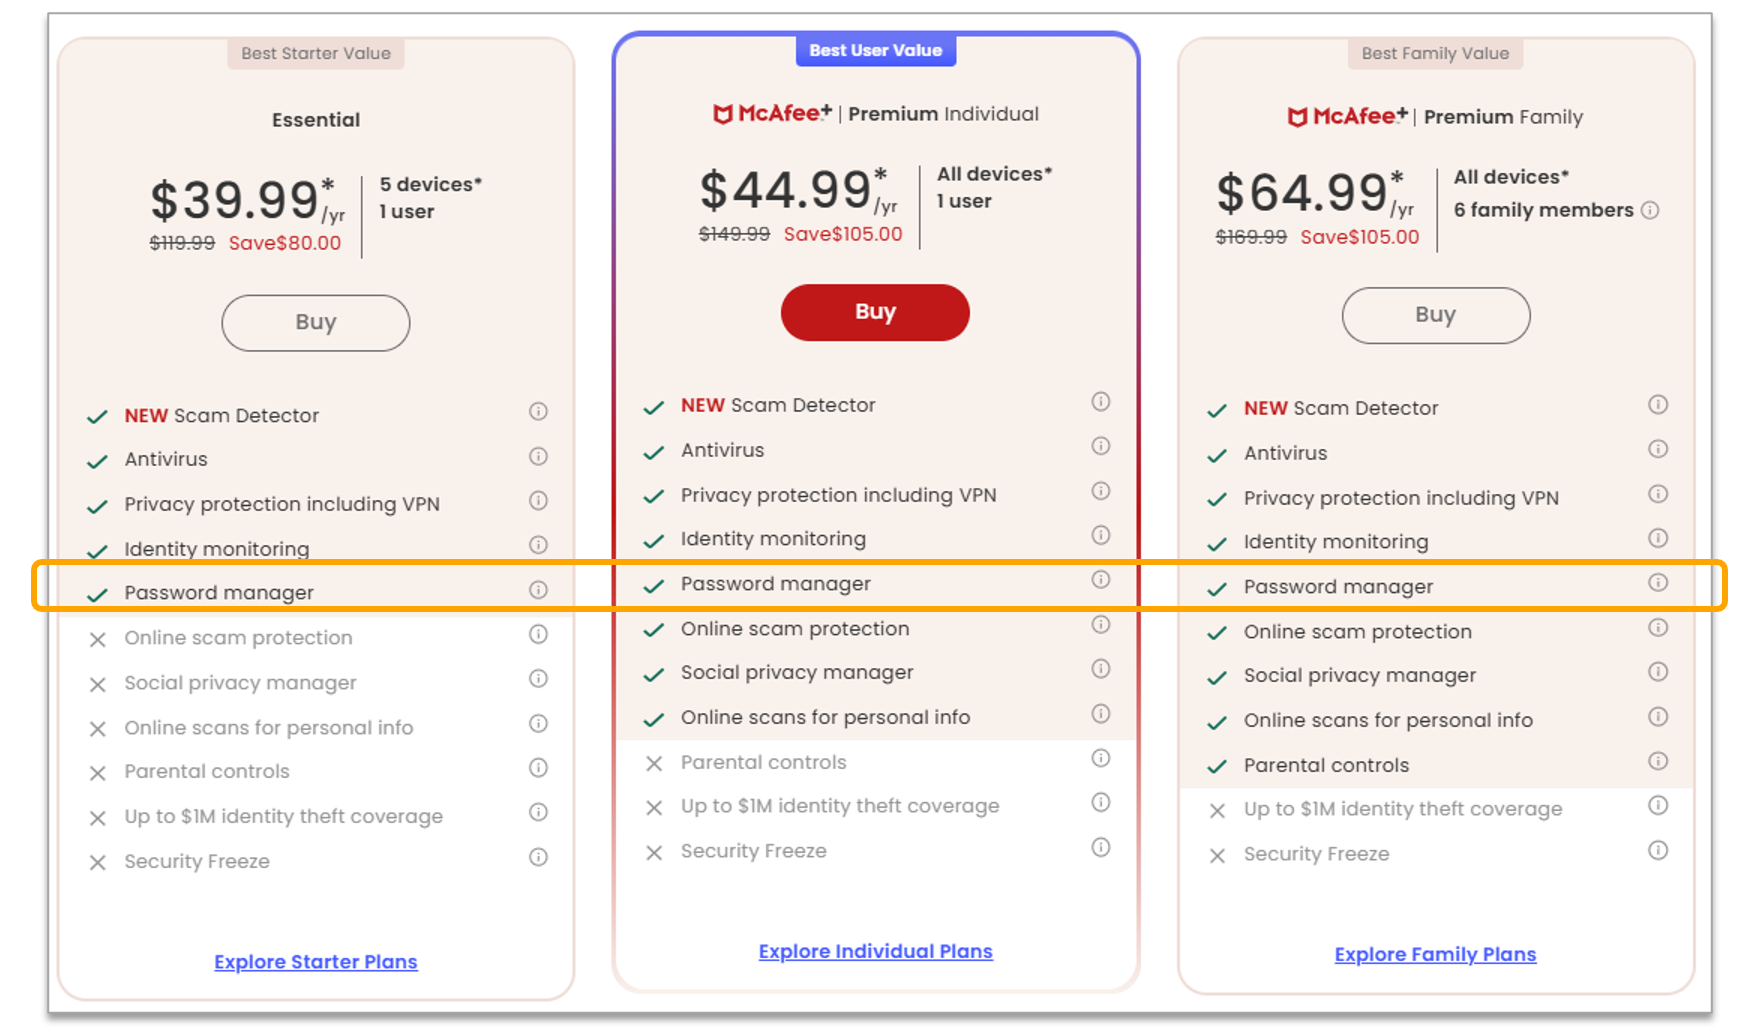
Task: Click info icon for Premium Family Parental controls
Action: (x=1658, y=761)
